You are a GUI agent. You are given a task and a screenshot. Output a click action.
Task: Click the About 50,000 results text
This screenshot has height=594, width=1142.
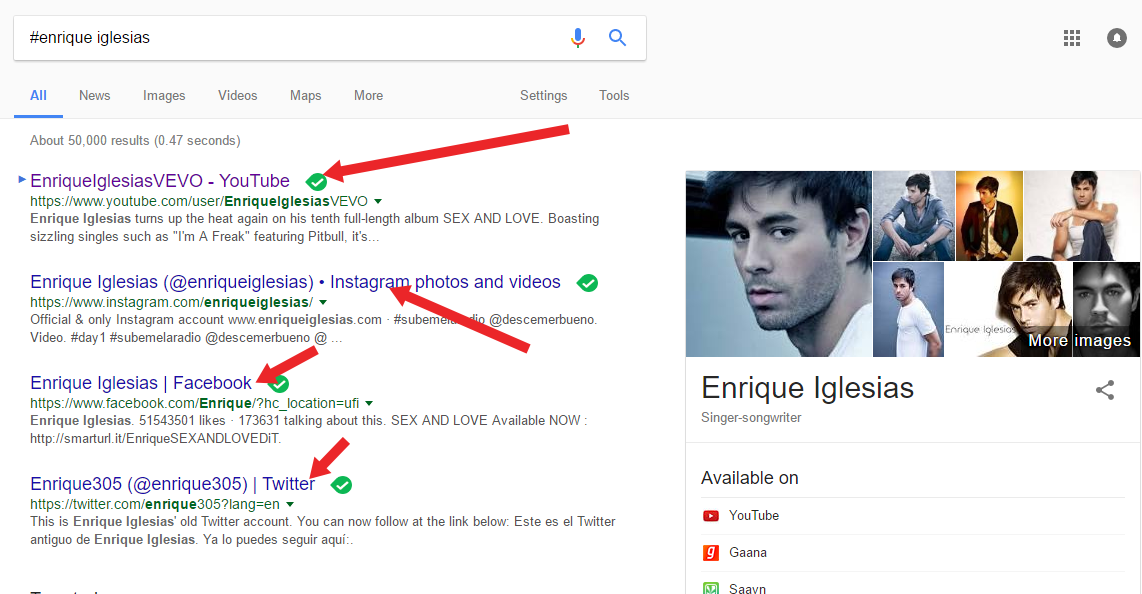coord(135,140)
